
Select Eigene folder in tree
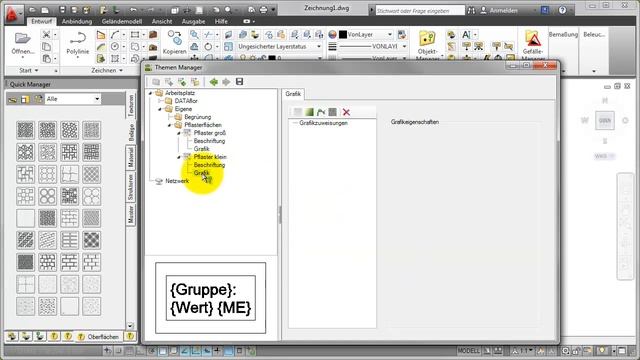(183, 109)
